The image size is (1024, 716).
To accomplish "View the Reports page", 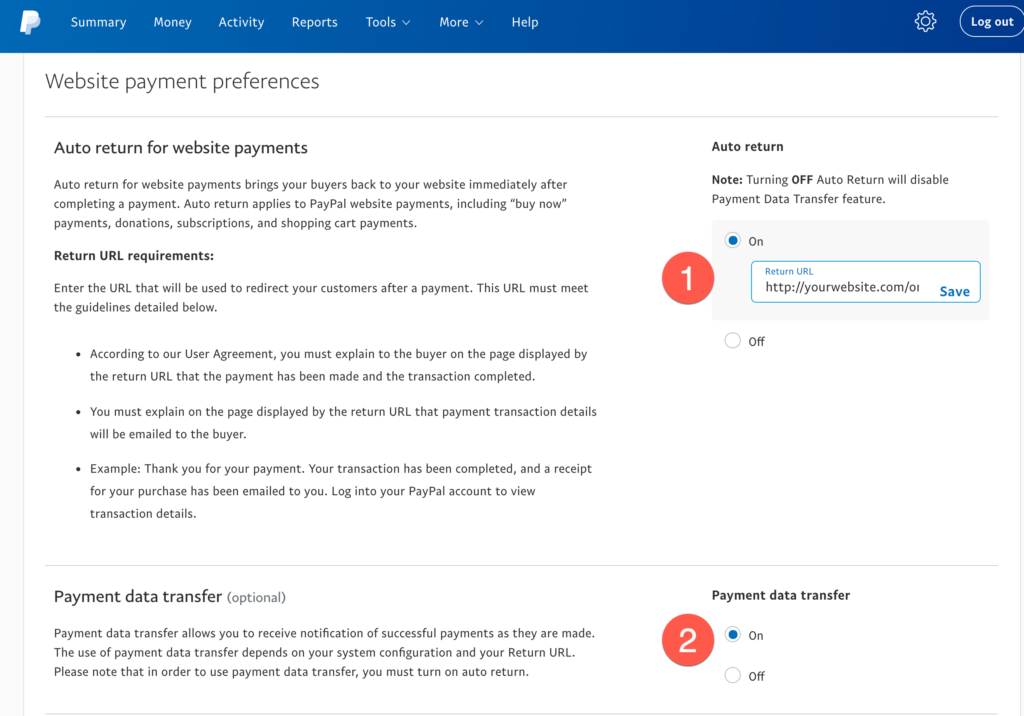I will coord(315,22).
